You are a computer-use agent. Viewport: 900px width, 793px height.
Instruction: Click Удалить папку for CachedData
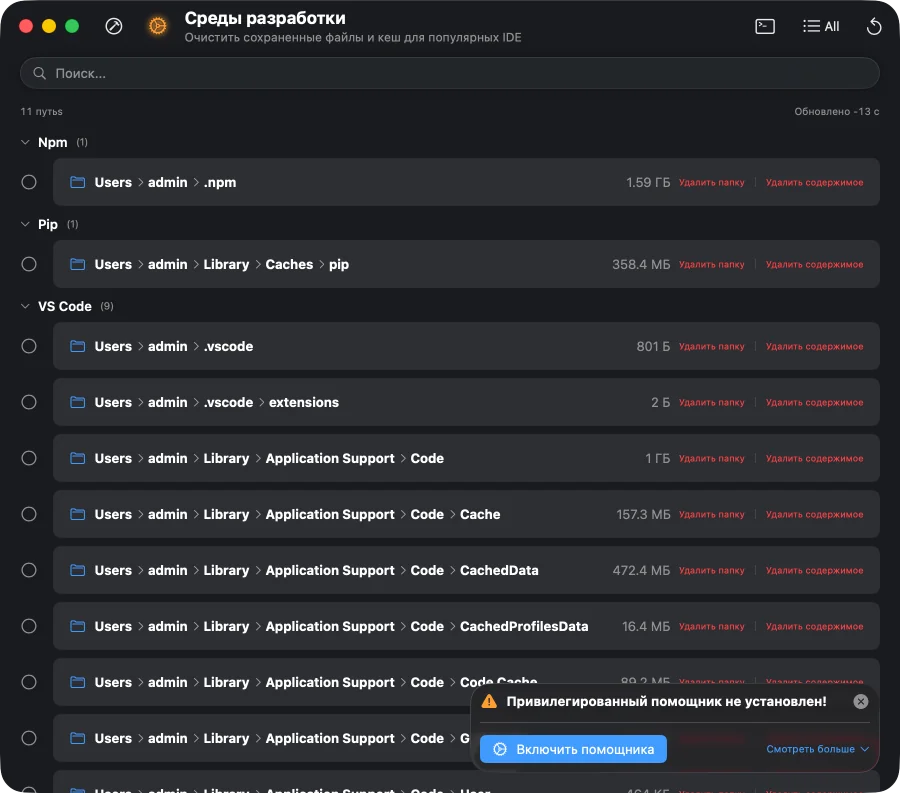pyautogui.click(x=712, y=570)
